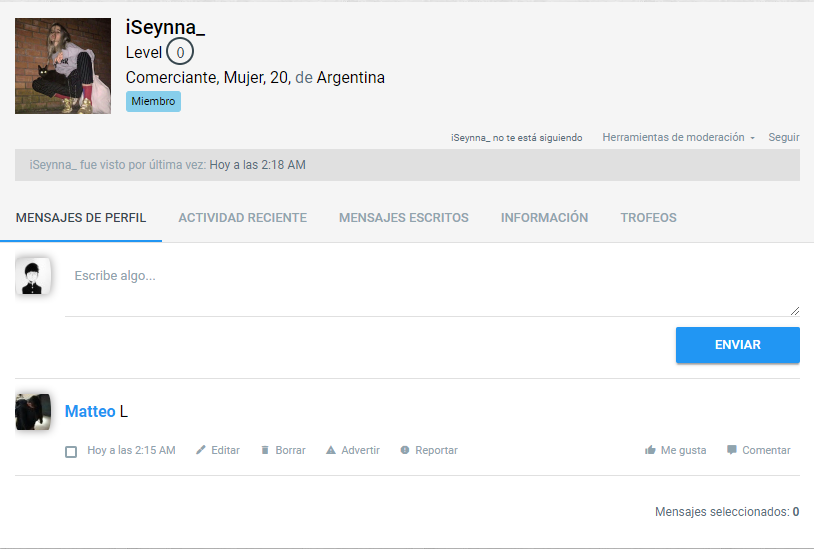Click the thumbs-up Me gusta icon
The width and height of the screenshot is (814, 549).
pos(651,451)
